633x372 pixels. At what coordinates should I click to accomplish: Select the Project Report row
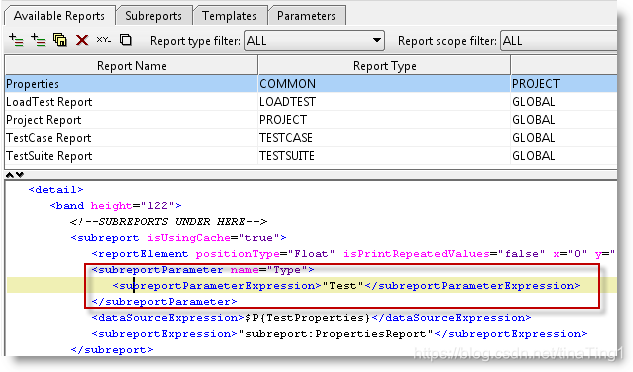(311, 120)
